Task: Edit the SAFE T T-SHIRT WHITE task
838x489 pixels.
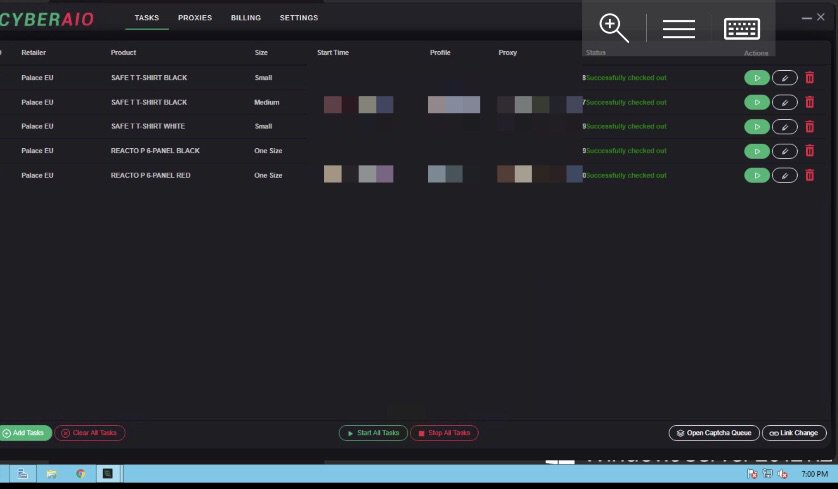Action: click(785, 127)
